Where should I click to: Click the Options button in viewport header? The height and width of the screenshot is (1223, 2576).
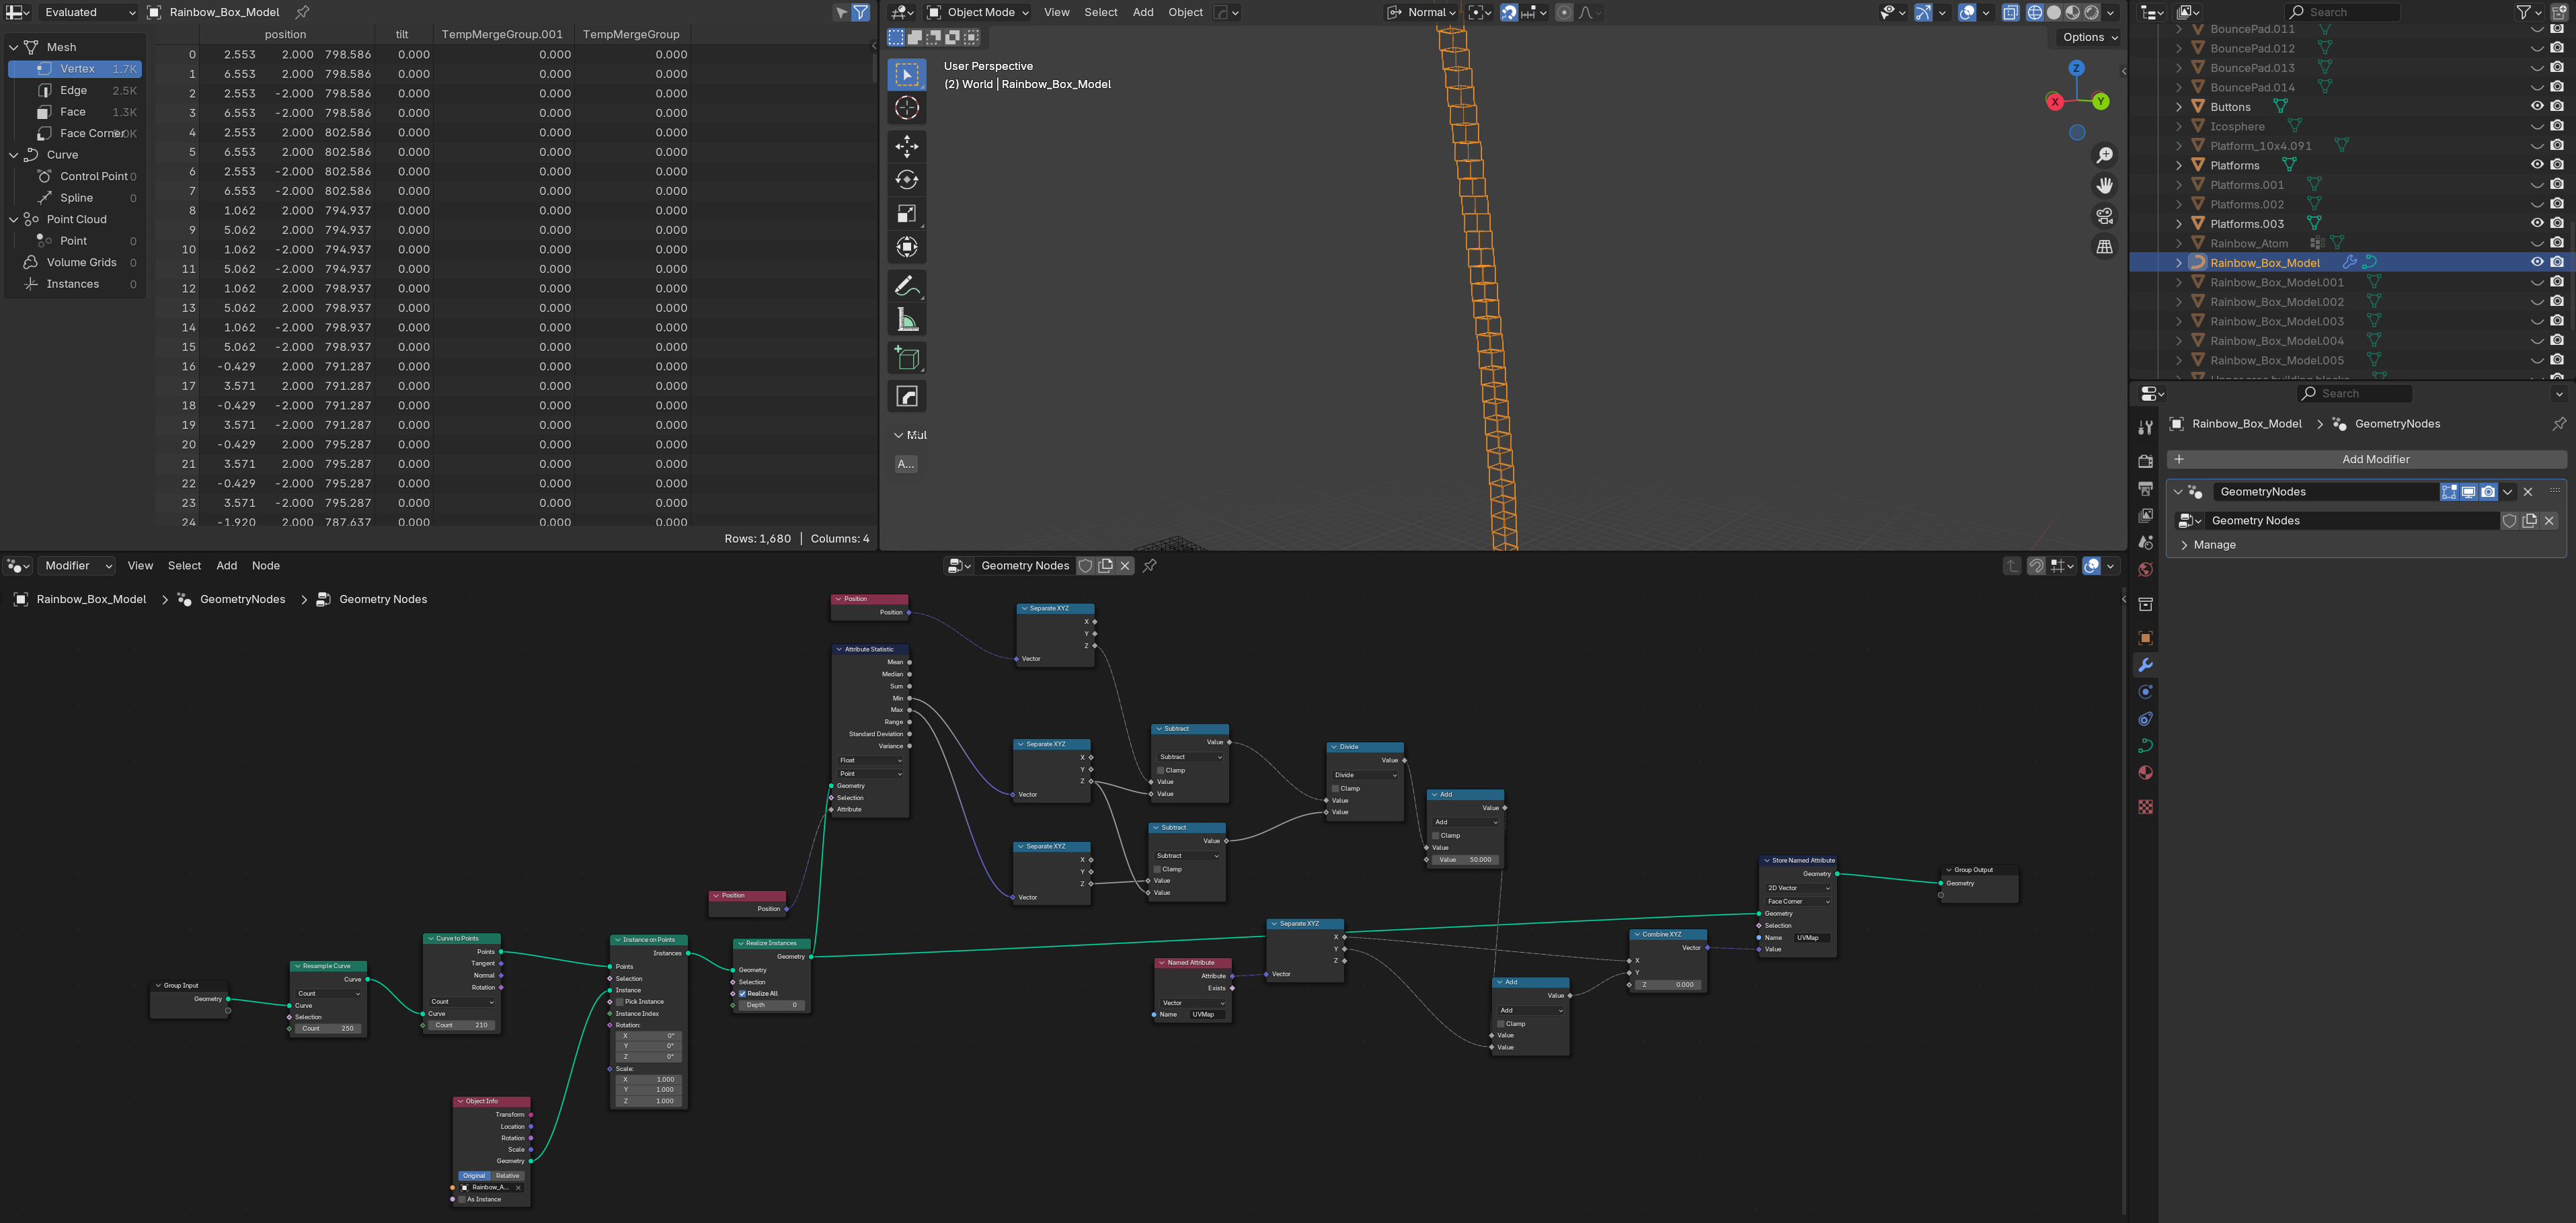[2090, 37]
